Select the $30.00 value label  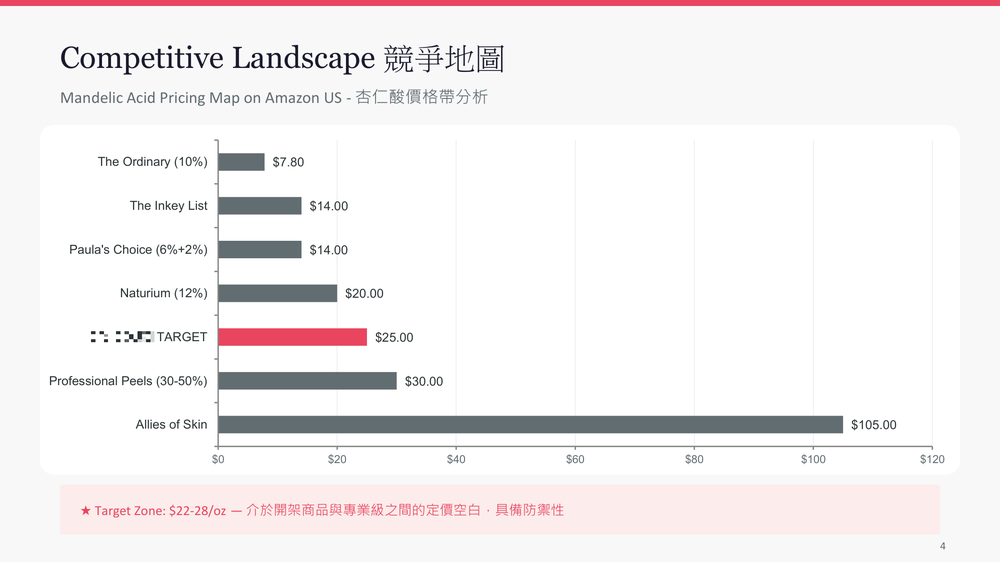424,381
